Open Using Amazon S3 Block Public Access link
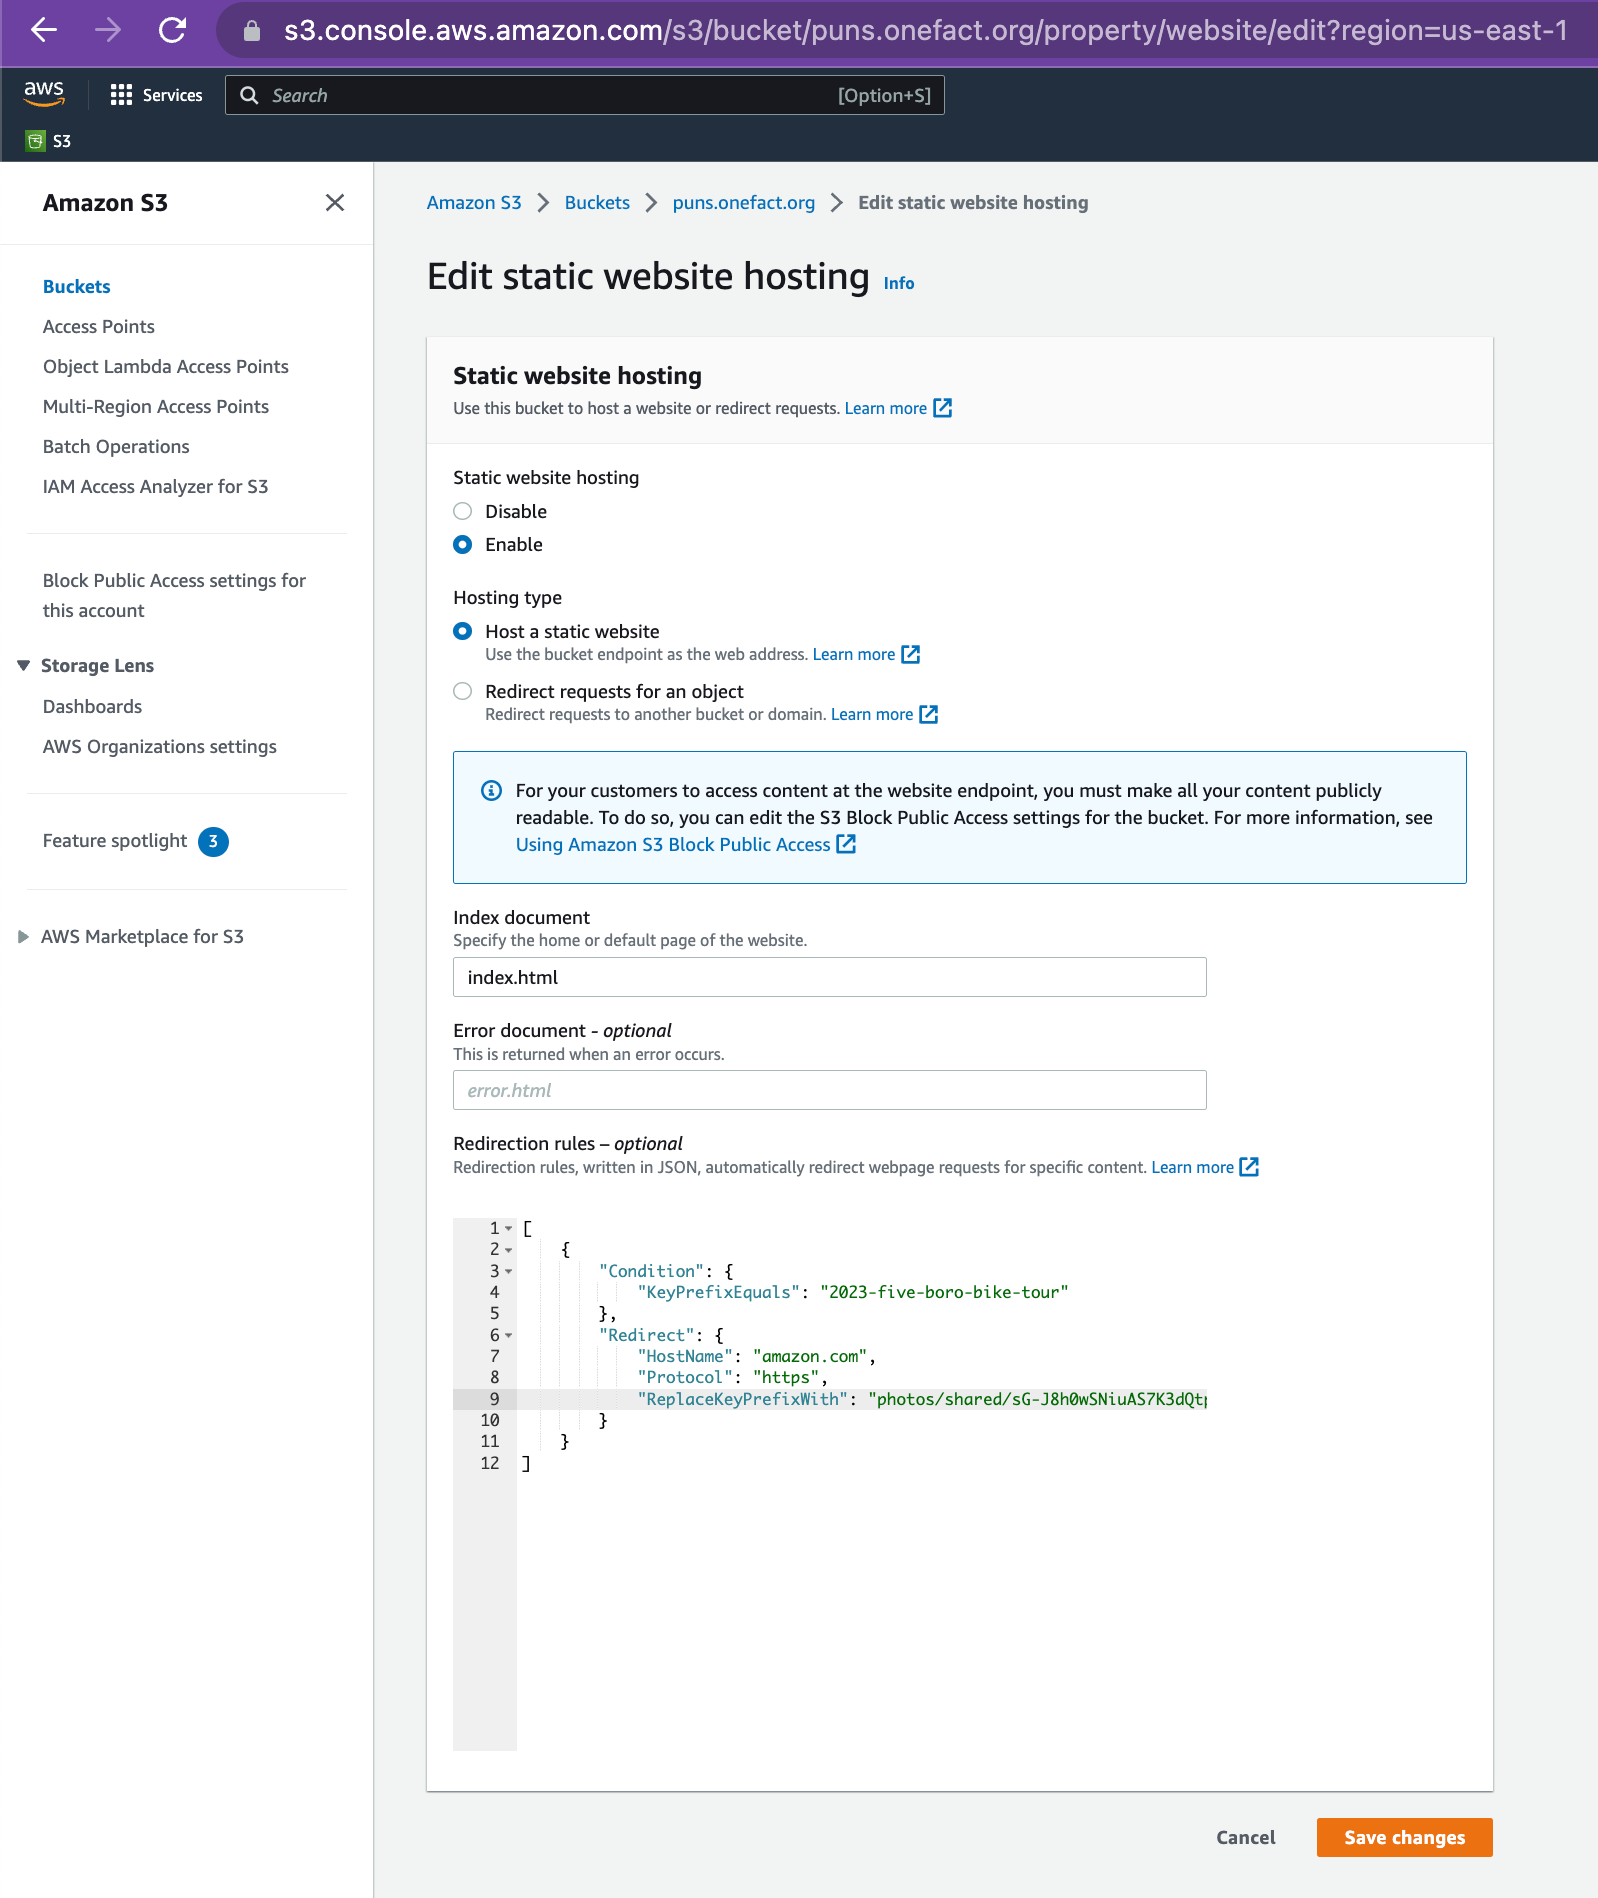1598x1898 pixels. [x=686, y=845]
